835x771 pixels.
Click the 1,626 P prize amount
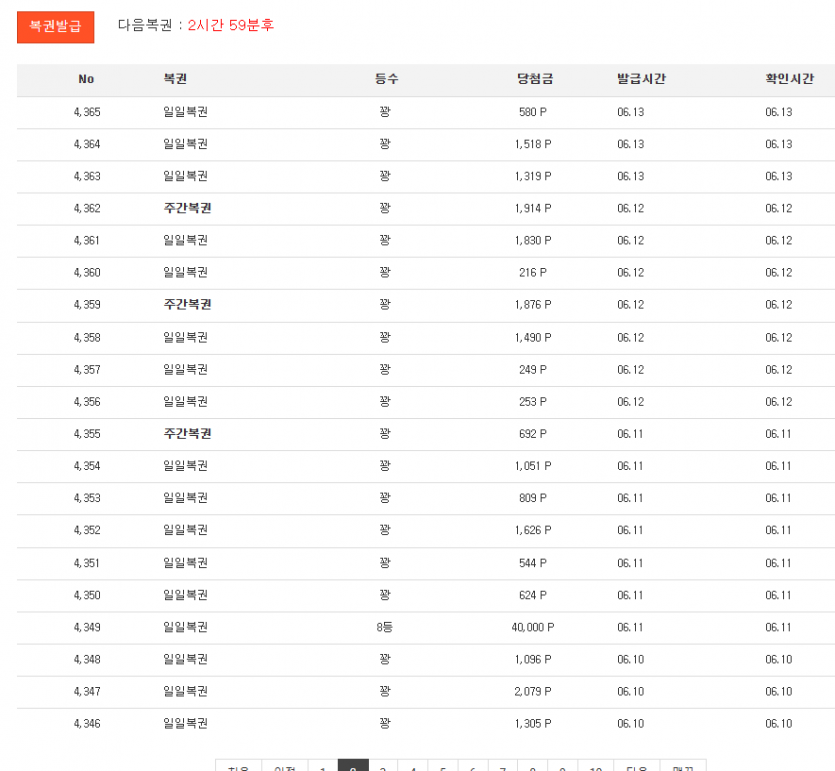tap(533, 530)
